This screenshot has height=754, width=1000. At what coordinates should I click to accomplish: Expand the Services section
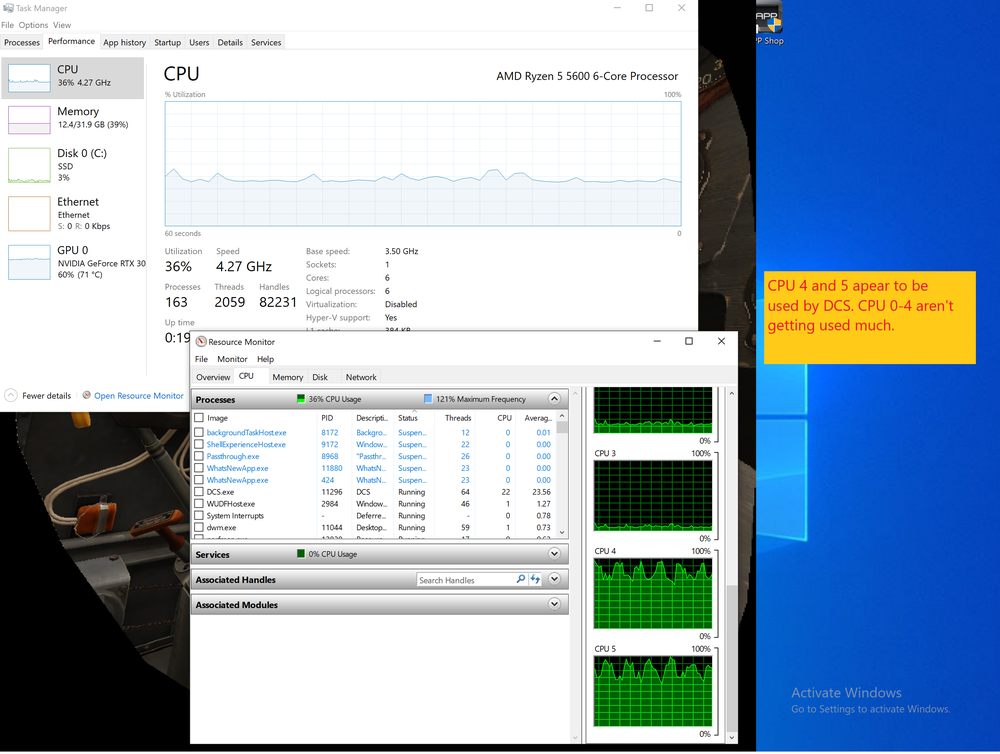[x=554, y=554]
